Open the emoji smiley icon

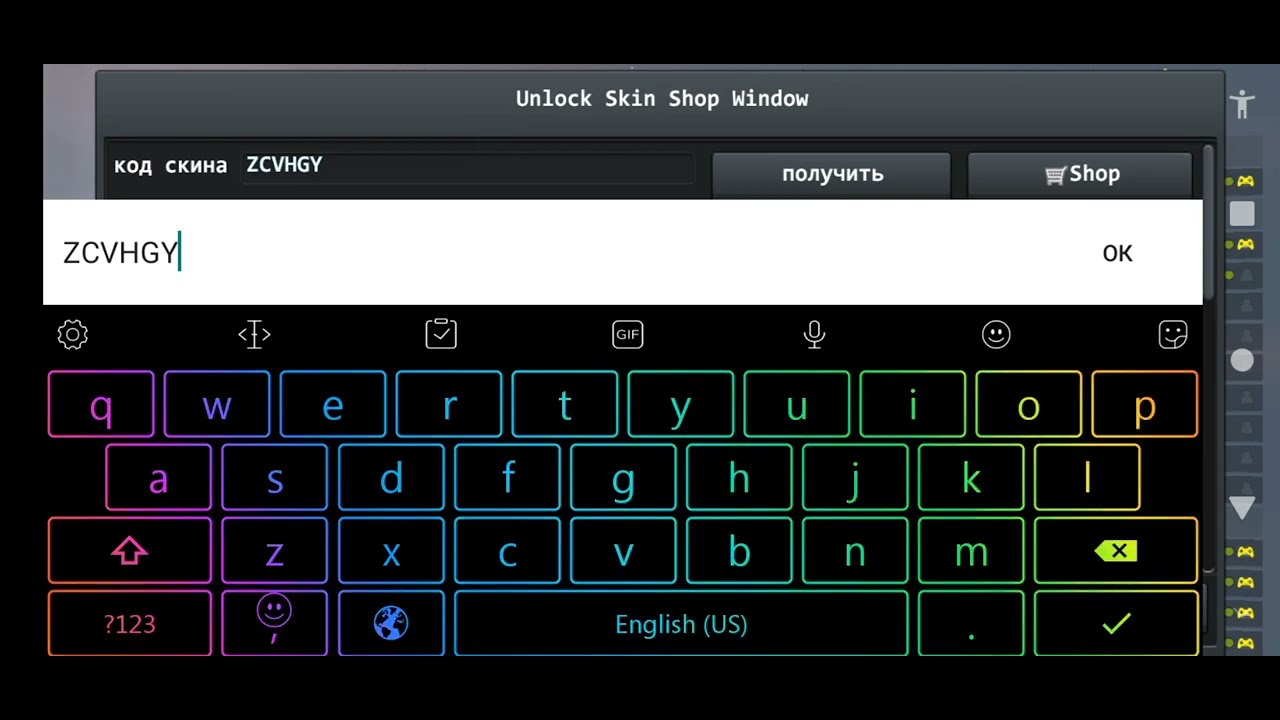(996, 334)
